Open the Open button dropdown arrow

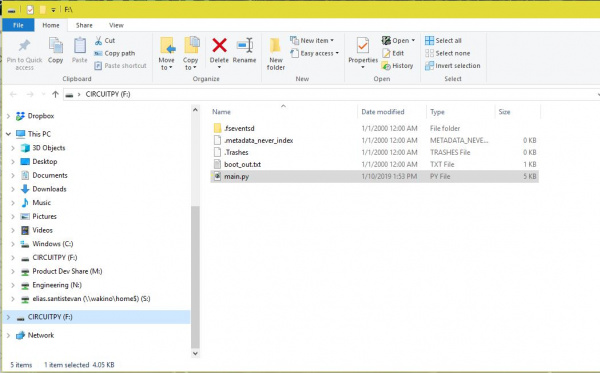tap(413, 41)
